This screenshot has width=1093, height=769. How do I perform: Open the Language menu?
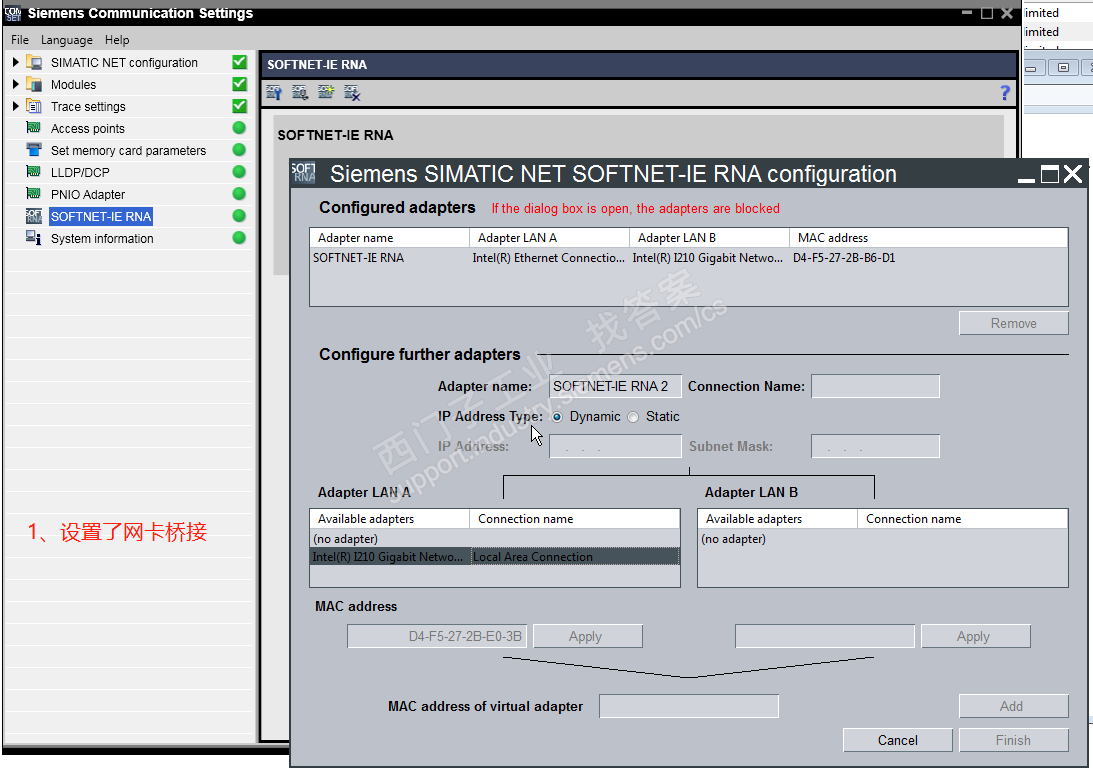coord(66,40)
